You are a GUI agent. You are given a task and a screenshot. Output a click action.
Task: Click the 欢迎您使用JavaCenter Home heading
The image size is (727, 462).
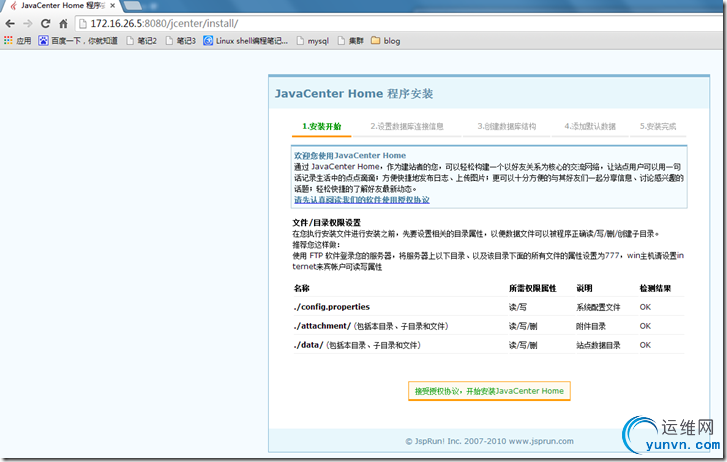tap(350, 155)
